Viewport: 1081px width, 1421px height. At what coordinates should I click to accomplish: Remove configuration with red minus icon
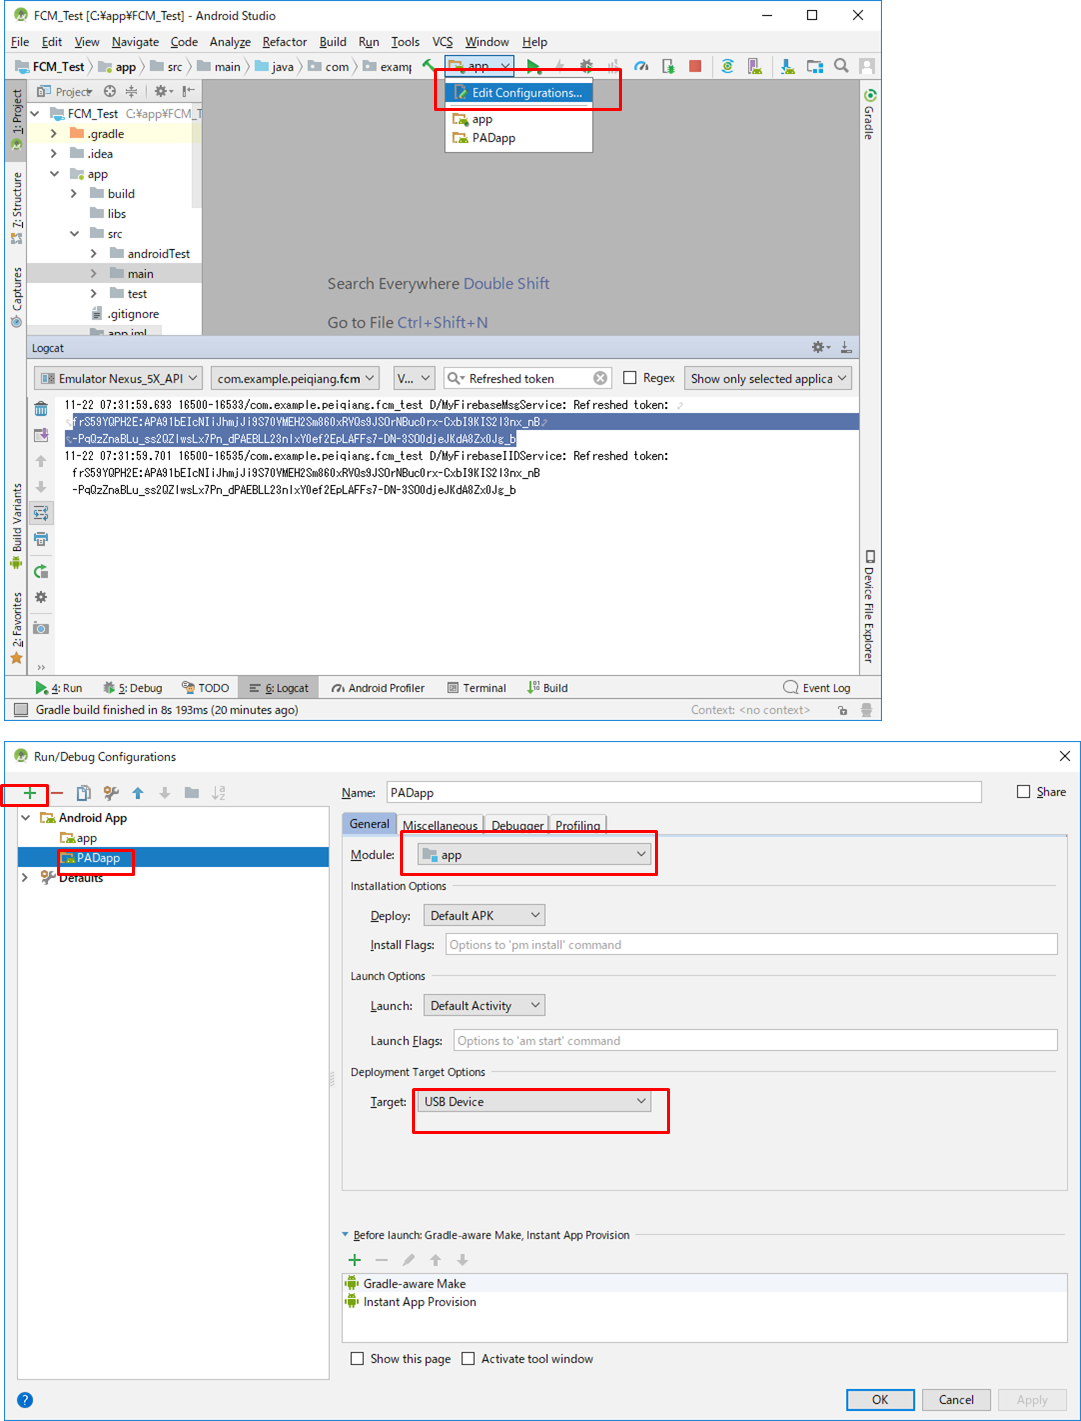57,793
